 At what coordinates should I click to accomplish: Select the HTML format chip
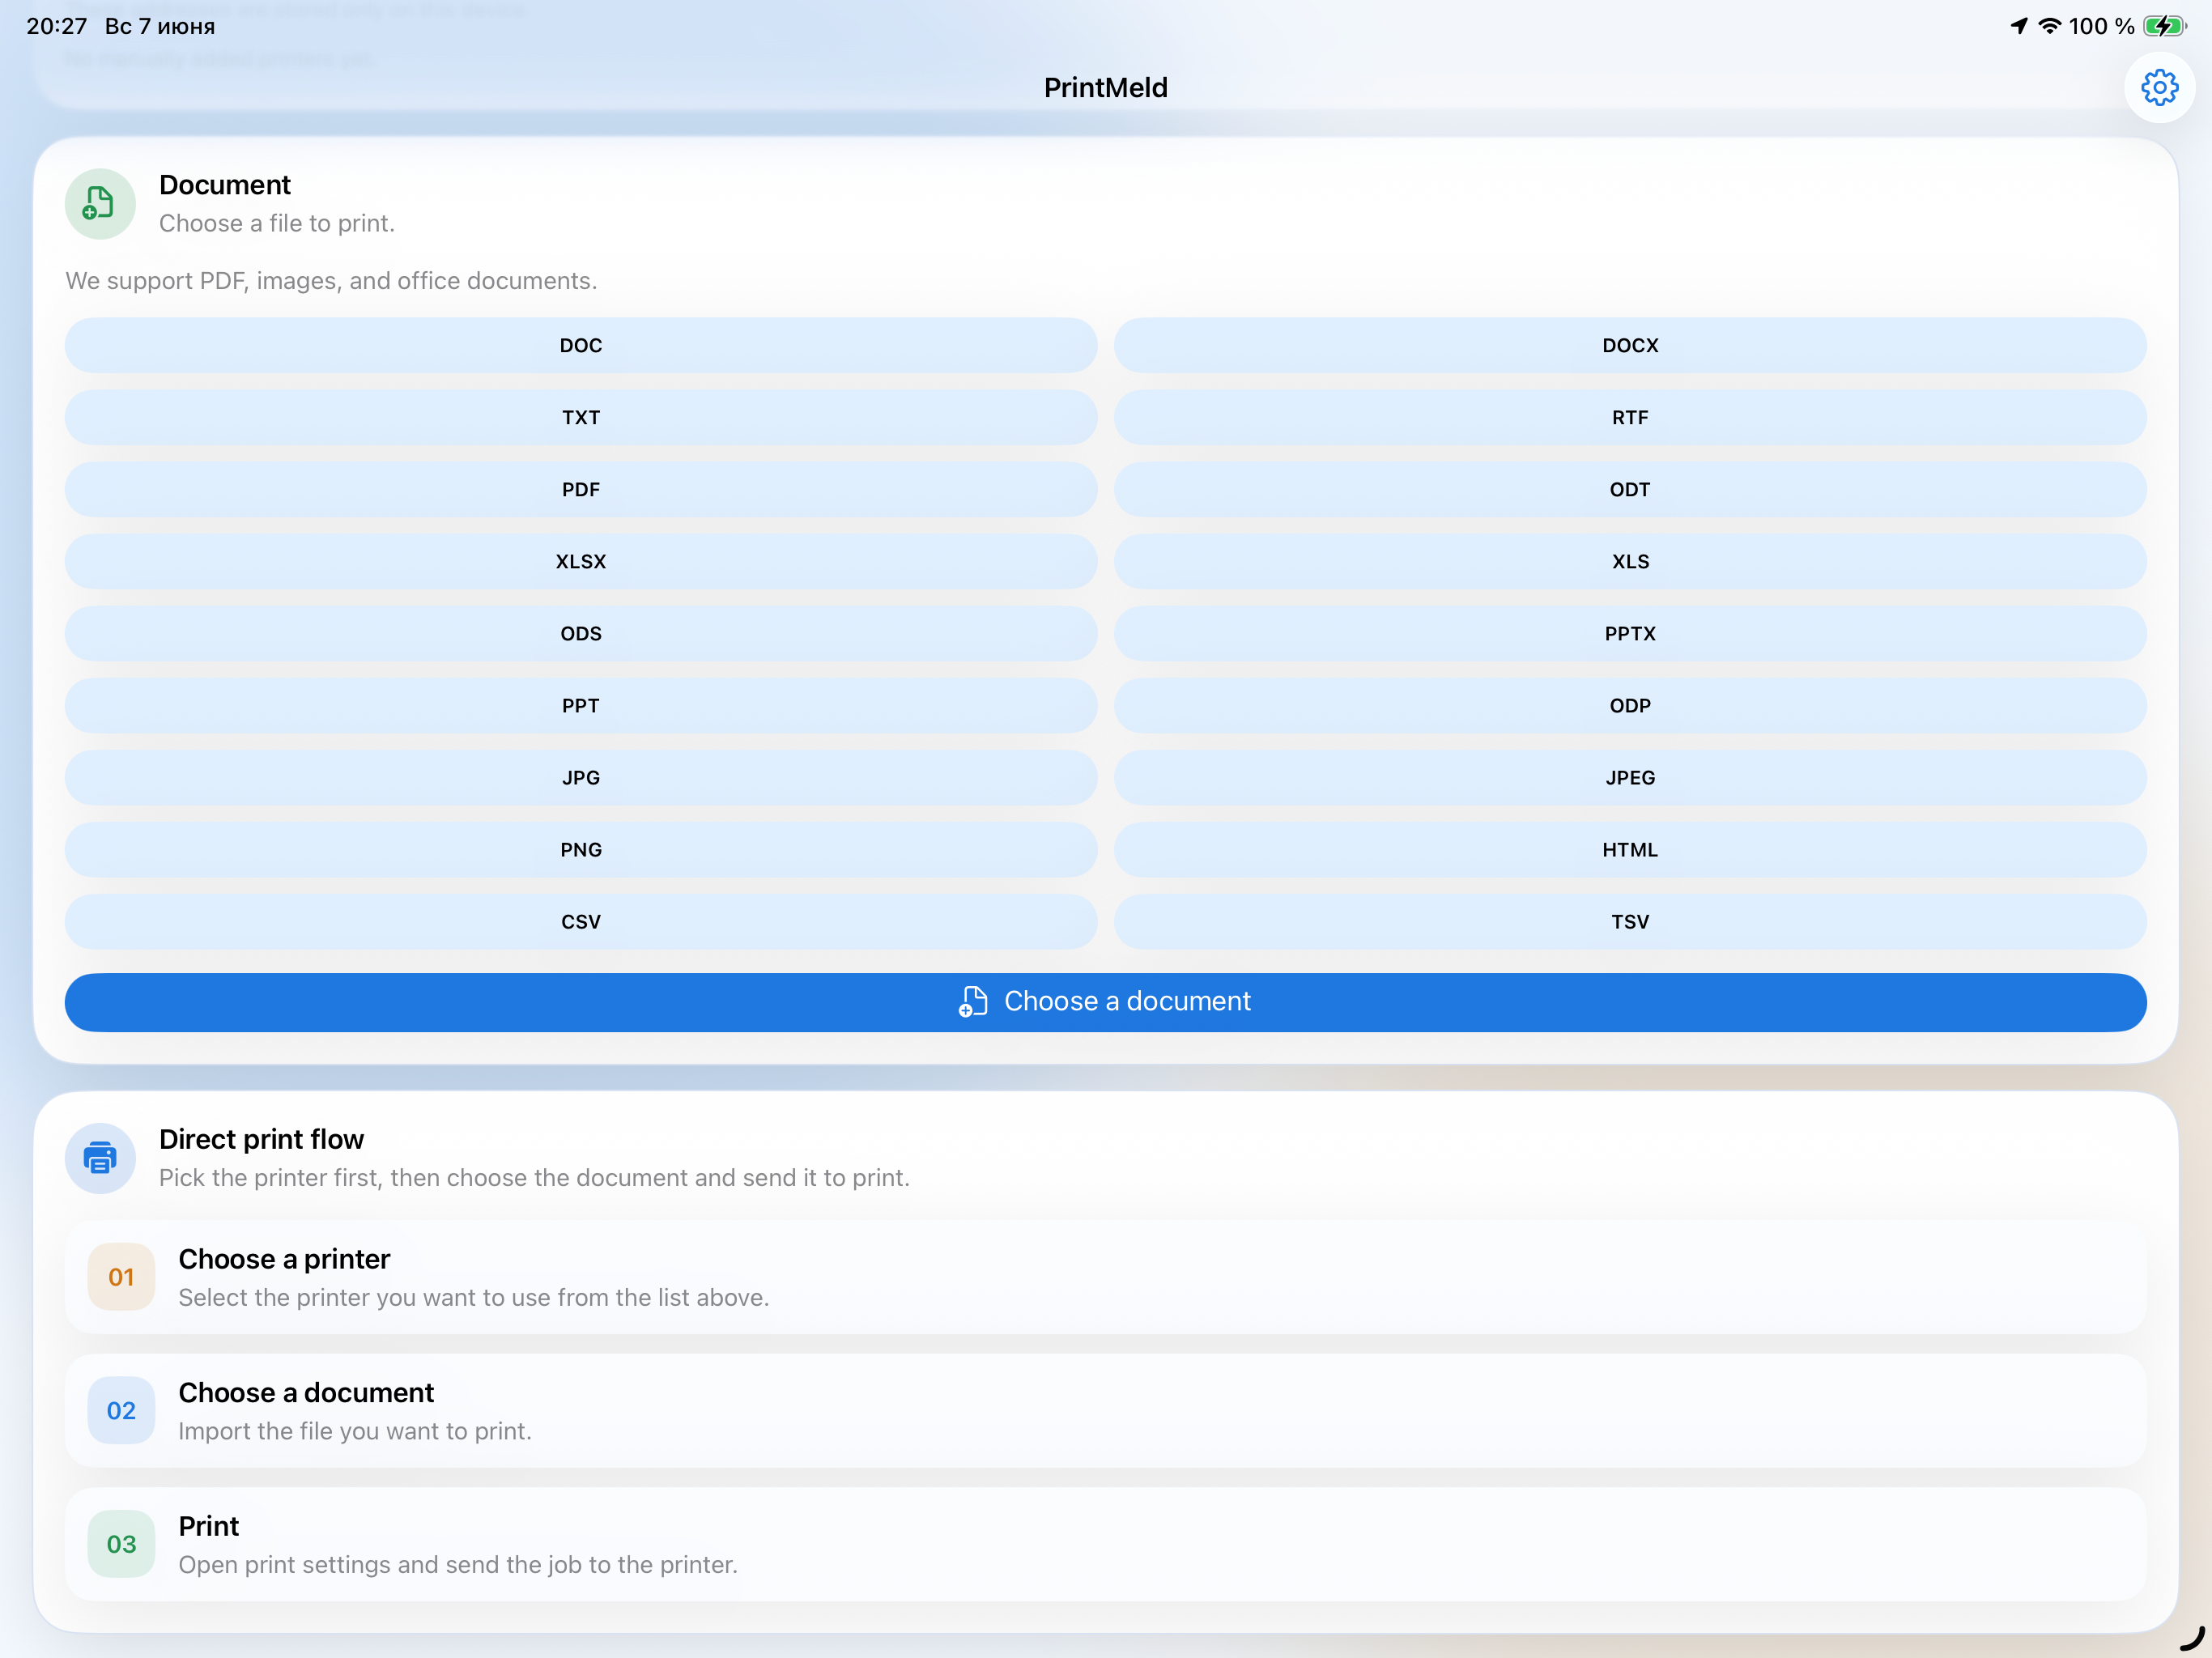point(1630,849)
